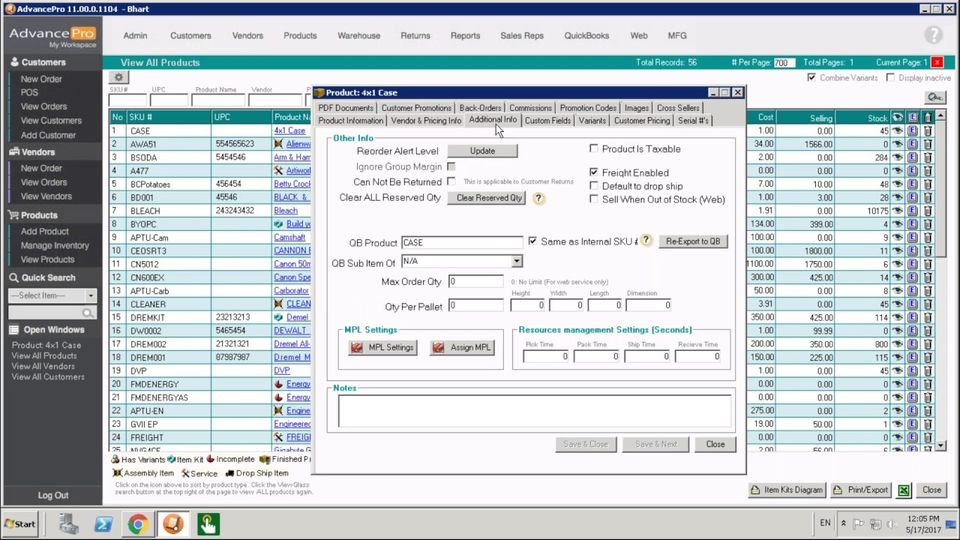Uncheck Same as Internal SKU checkbox
960x540 pixels.
point(533,241)
